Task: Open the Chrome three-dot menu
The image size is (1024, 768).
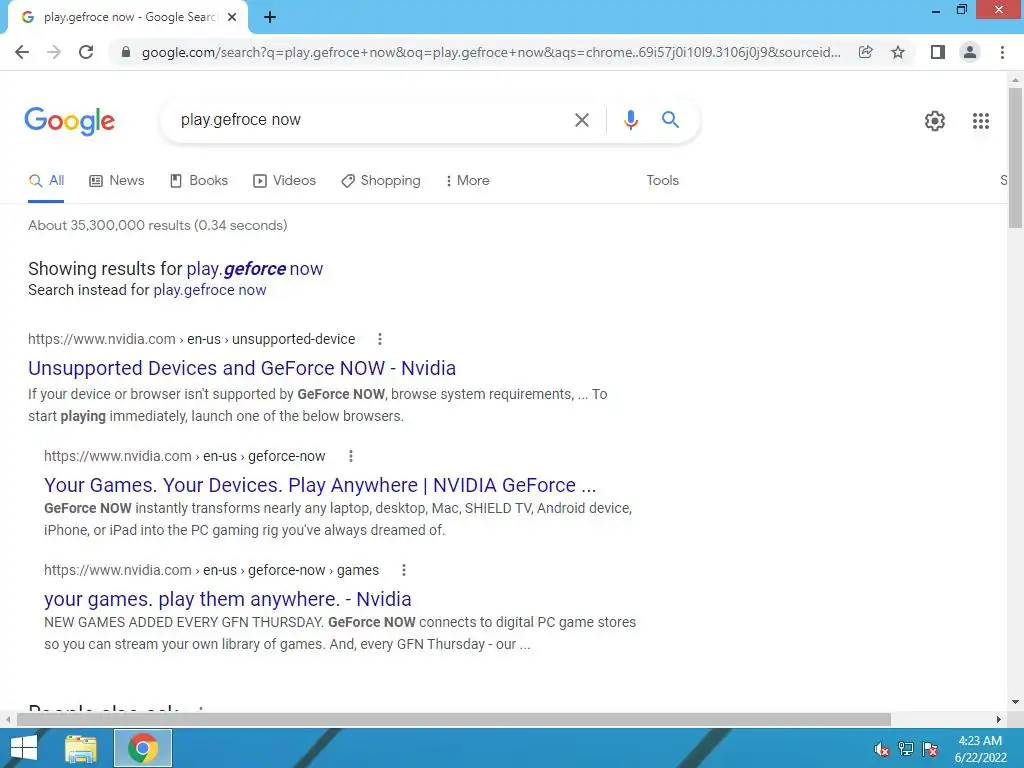Action: (x=1002, y=52)
